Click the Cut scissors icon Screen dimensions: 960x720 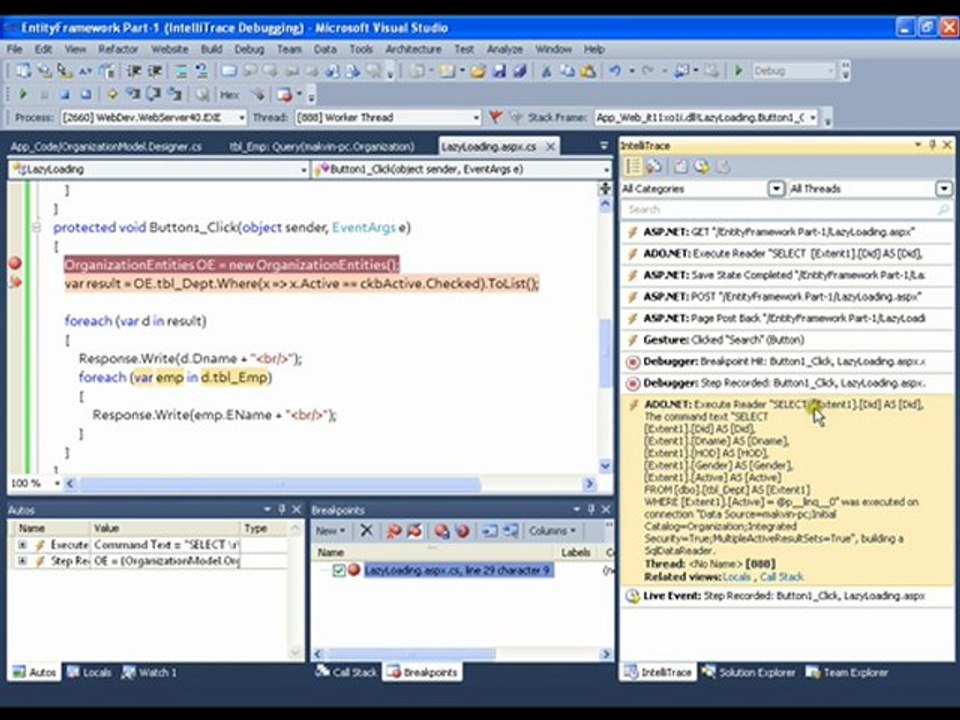tap(546, 71)
